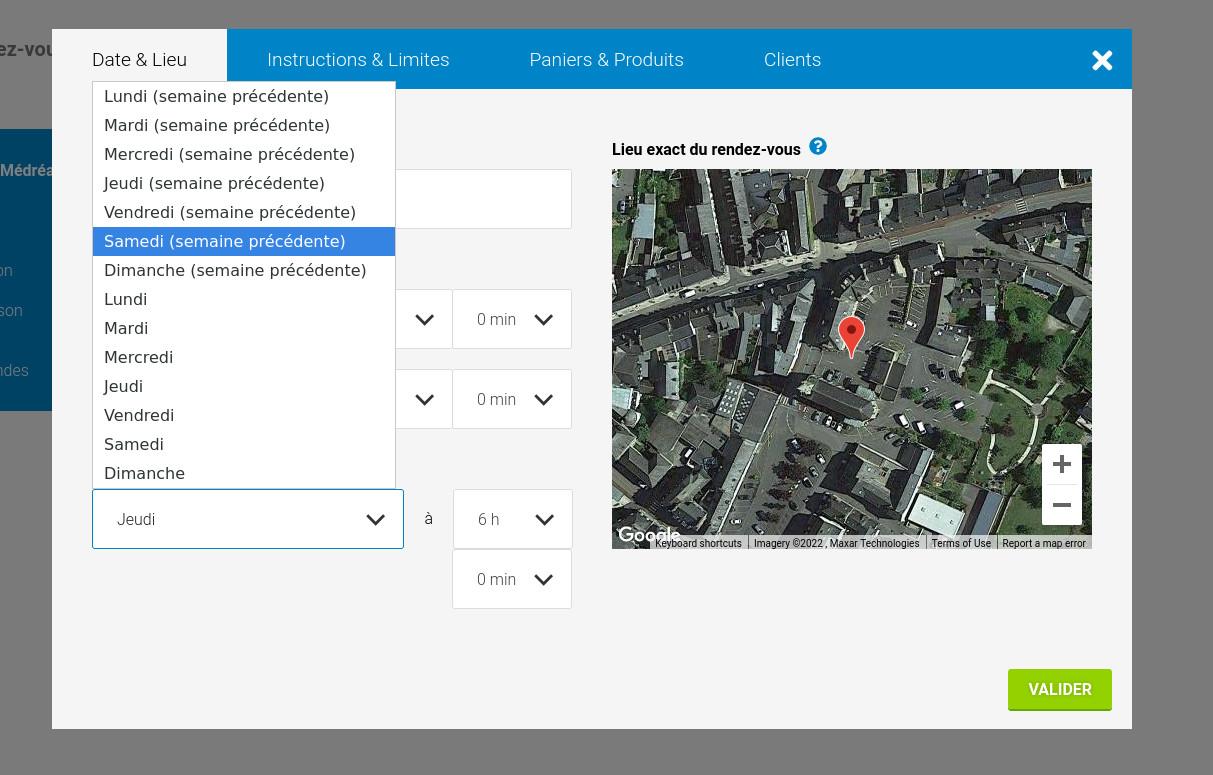This screenshot has height=775, width=1213.
Task: Switch to Instructions & Limites tab
Action: coord(358,60)
